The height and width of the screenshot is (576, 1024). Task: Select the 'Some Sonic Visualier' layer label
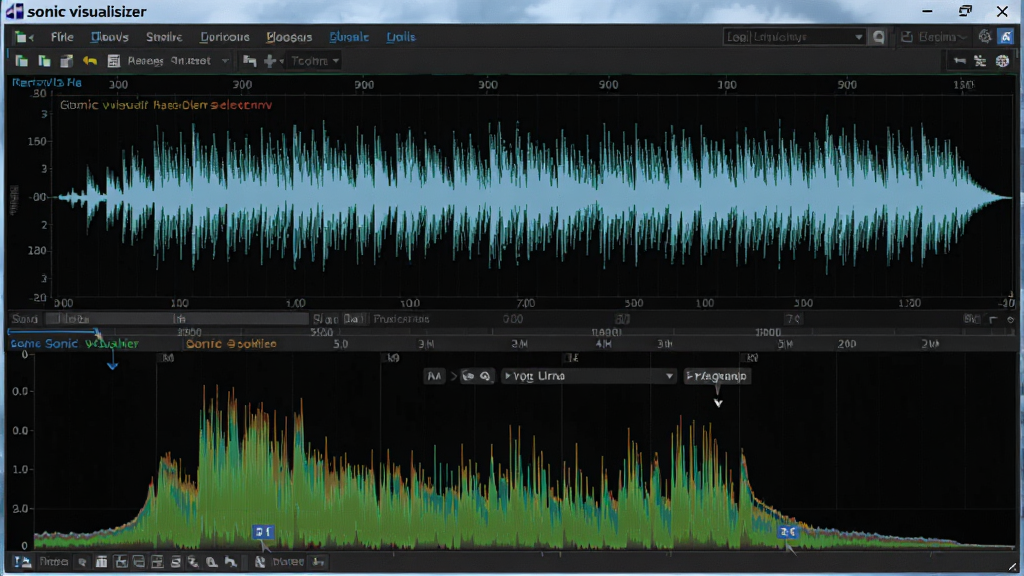pos(74,344)
